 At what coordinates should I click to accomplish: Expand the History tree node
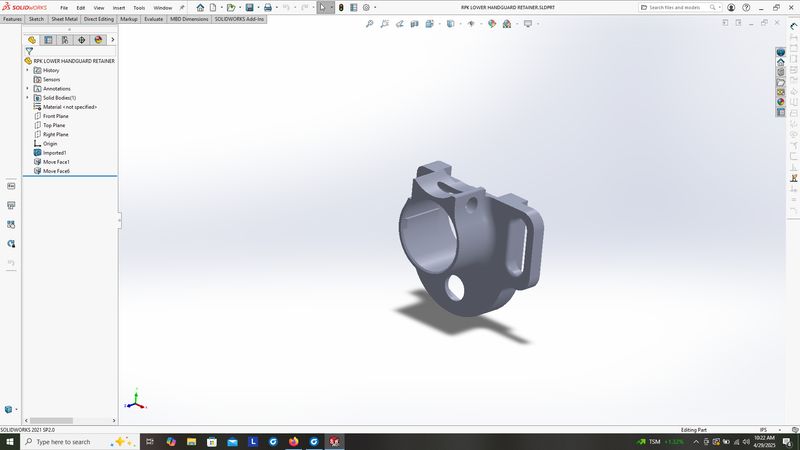[27, 70]
